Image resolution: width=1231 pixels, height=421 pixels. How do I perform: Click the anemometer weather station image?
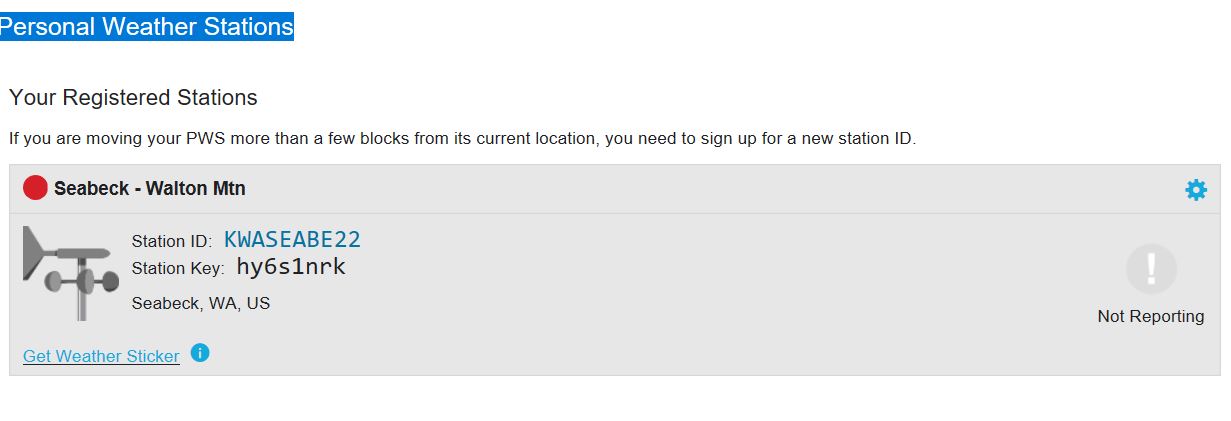[x=71, y=272]
